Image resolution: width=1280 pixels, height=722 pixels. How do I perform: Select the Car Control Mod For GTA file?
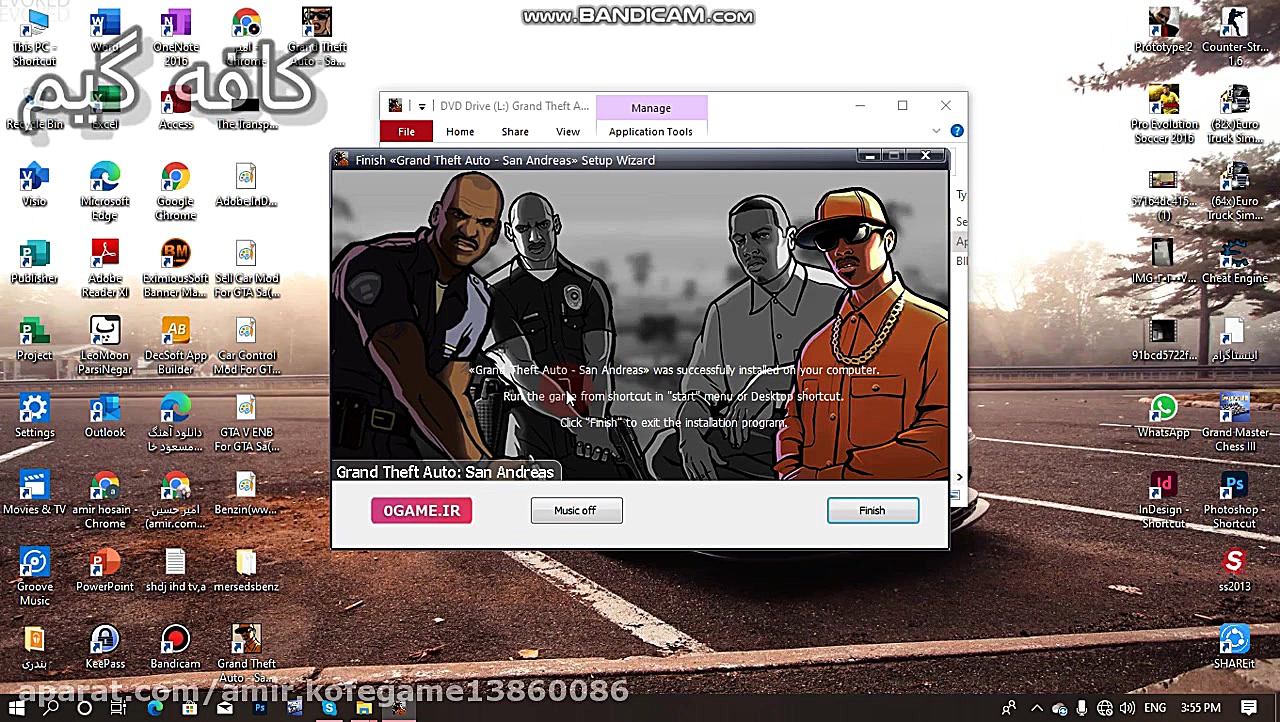click(x=246, y=346)
